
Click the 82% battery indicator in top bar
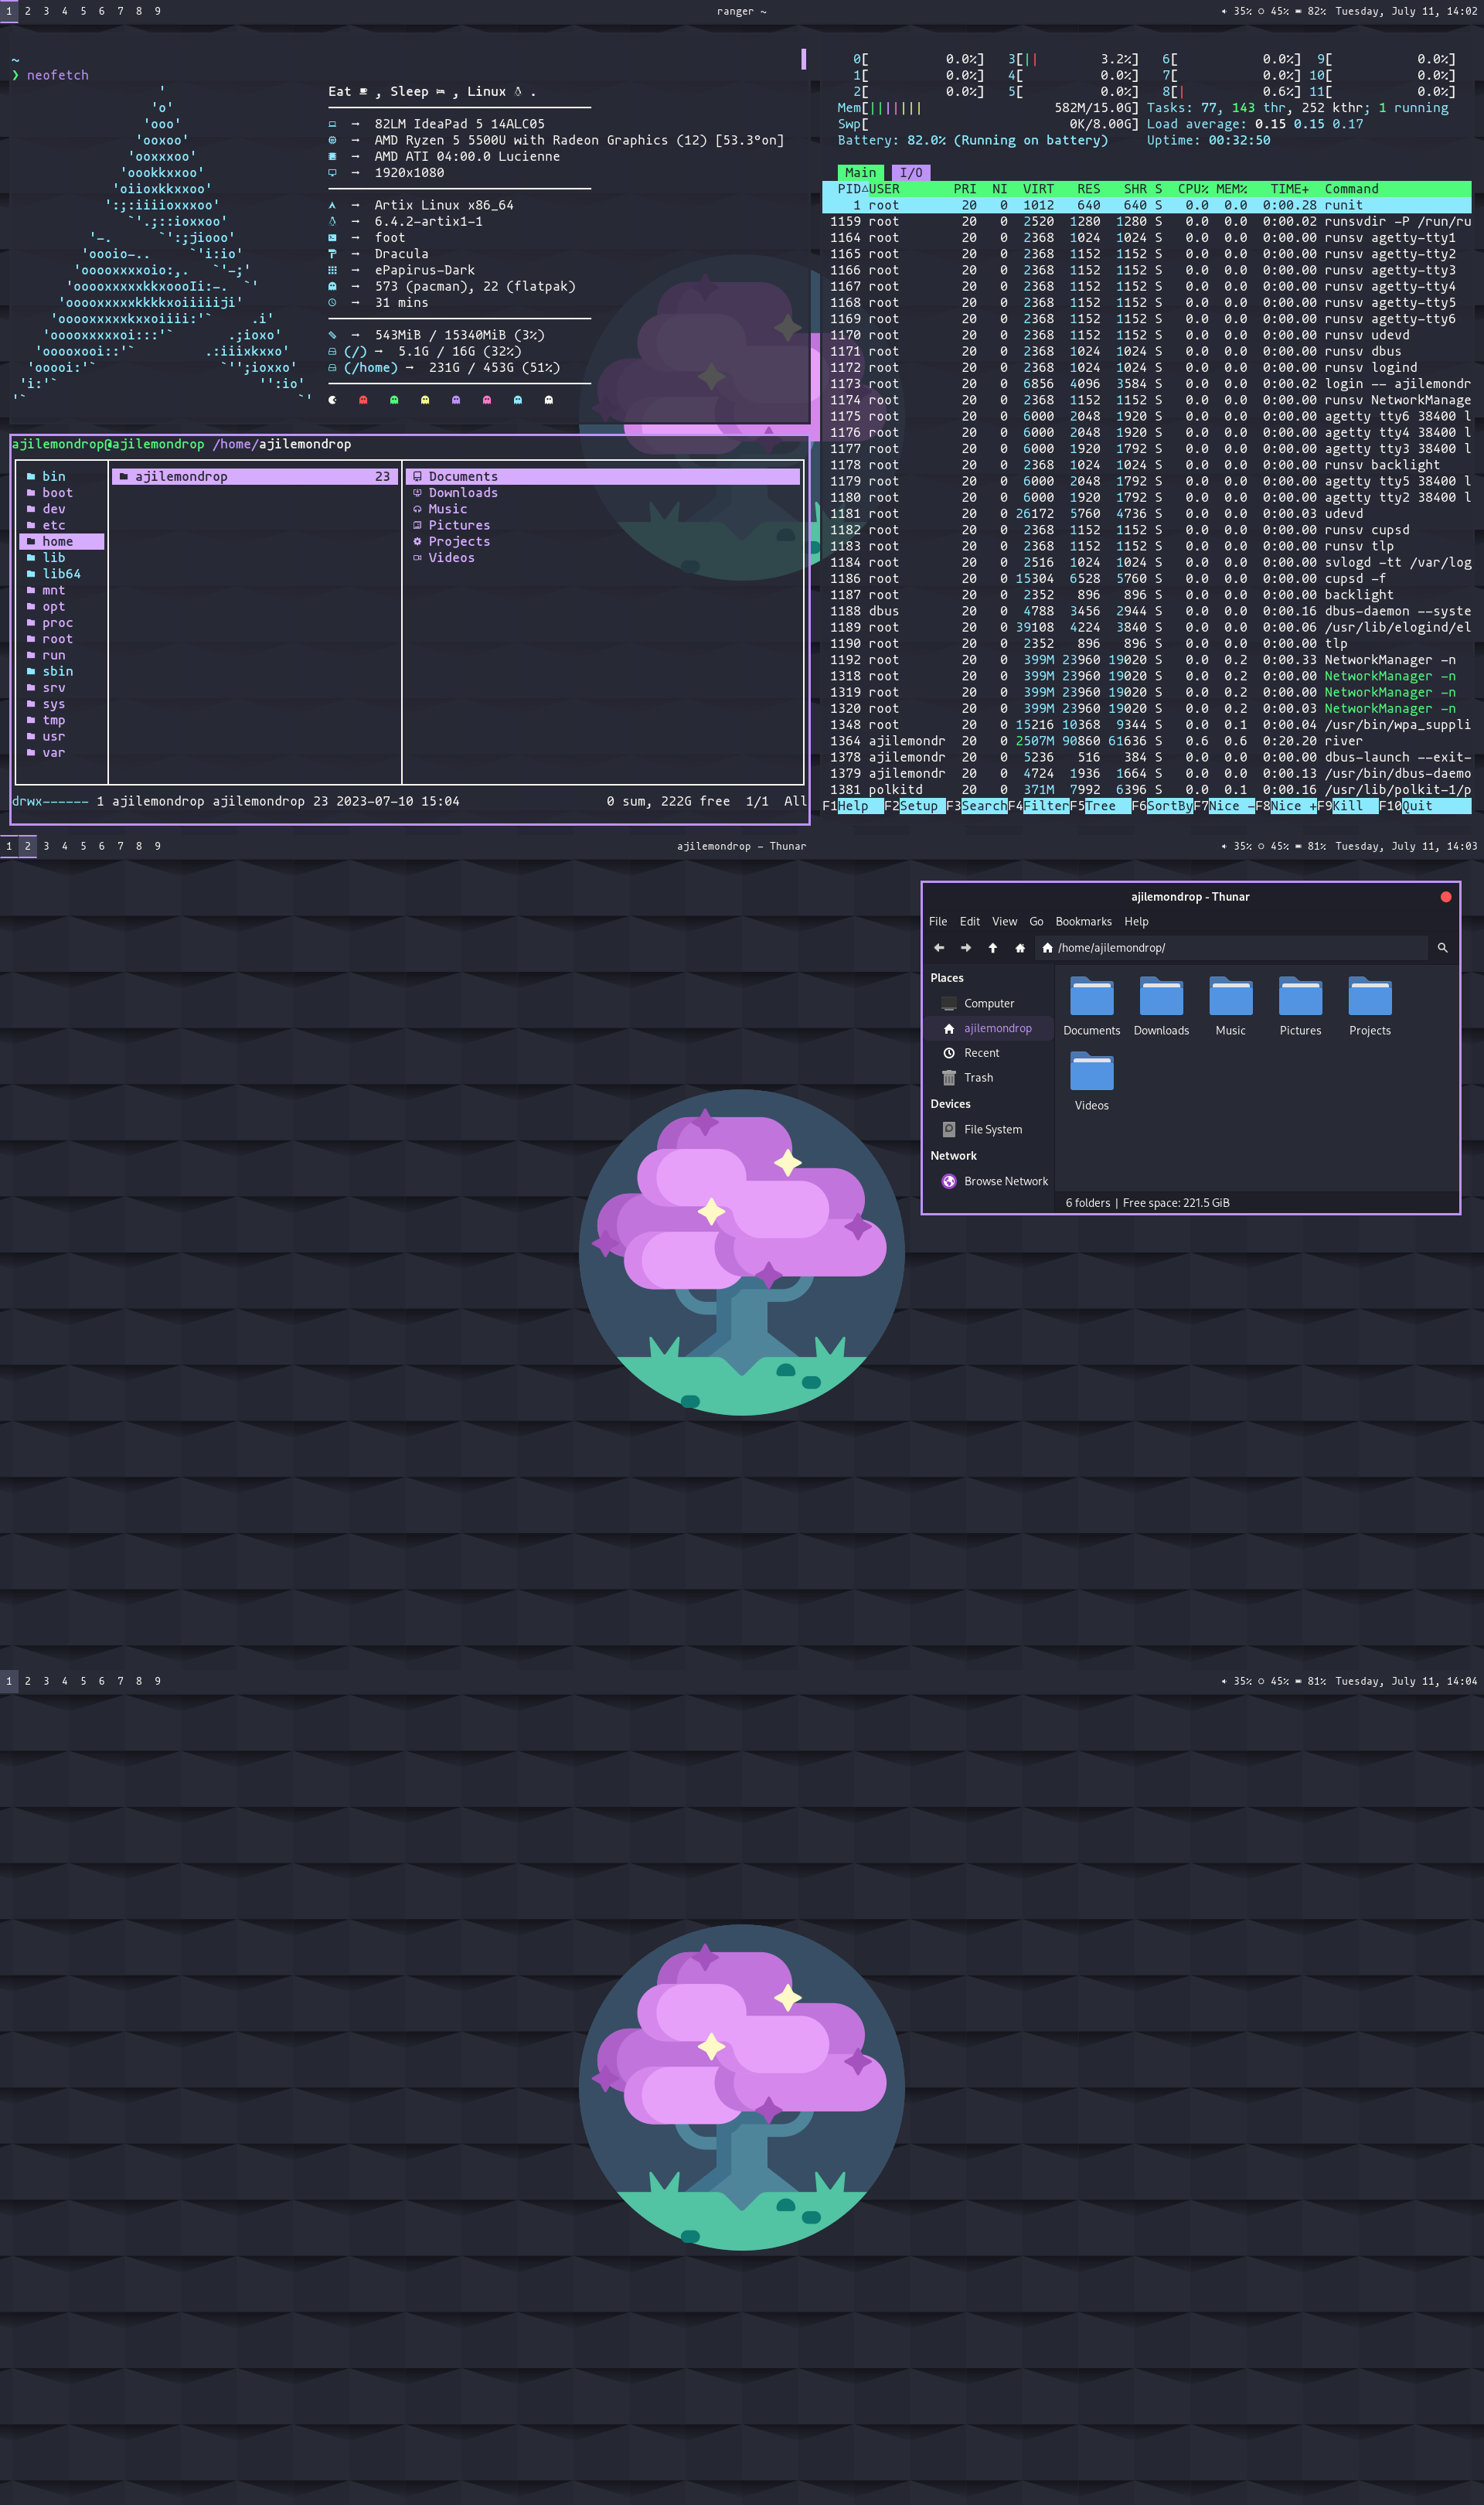(1310, 11)
